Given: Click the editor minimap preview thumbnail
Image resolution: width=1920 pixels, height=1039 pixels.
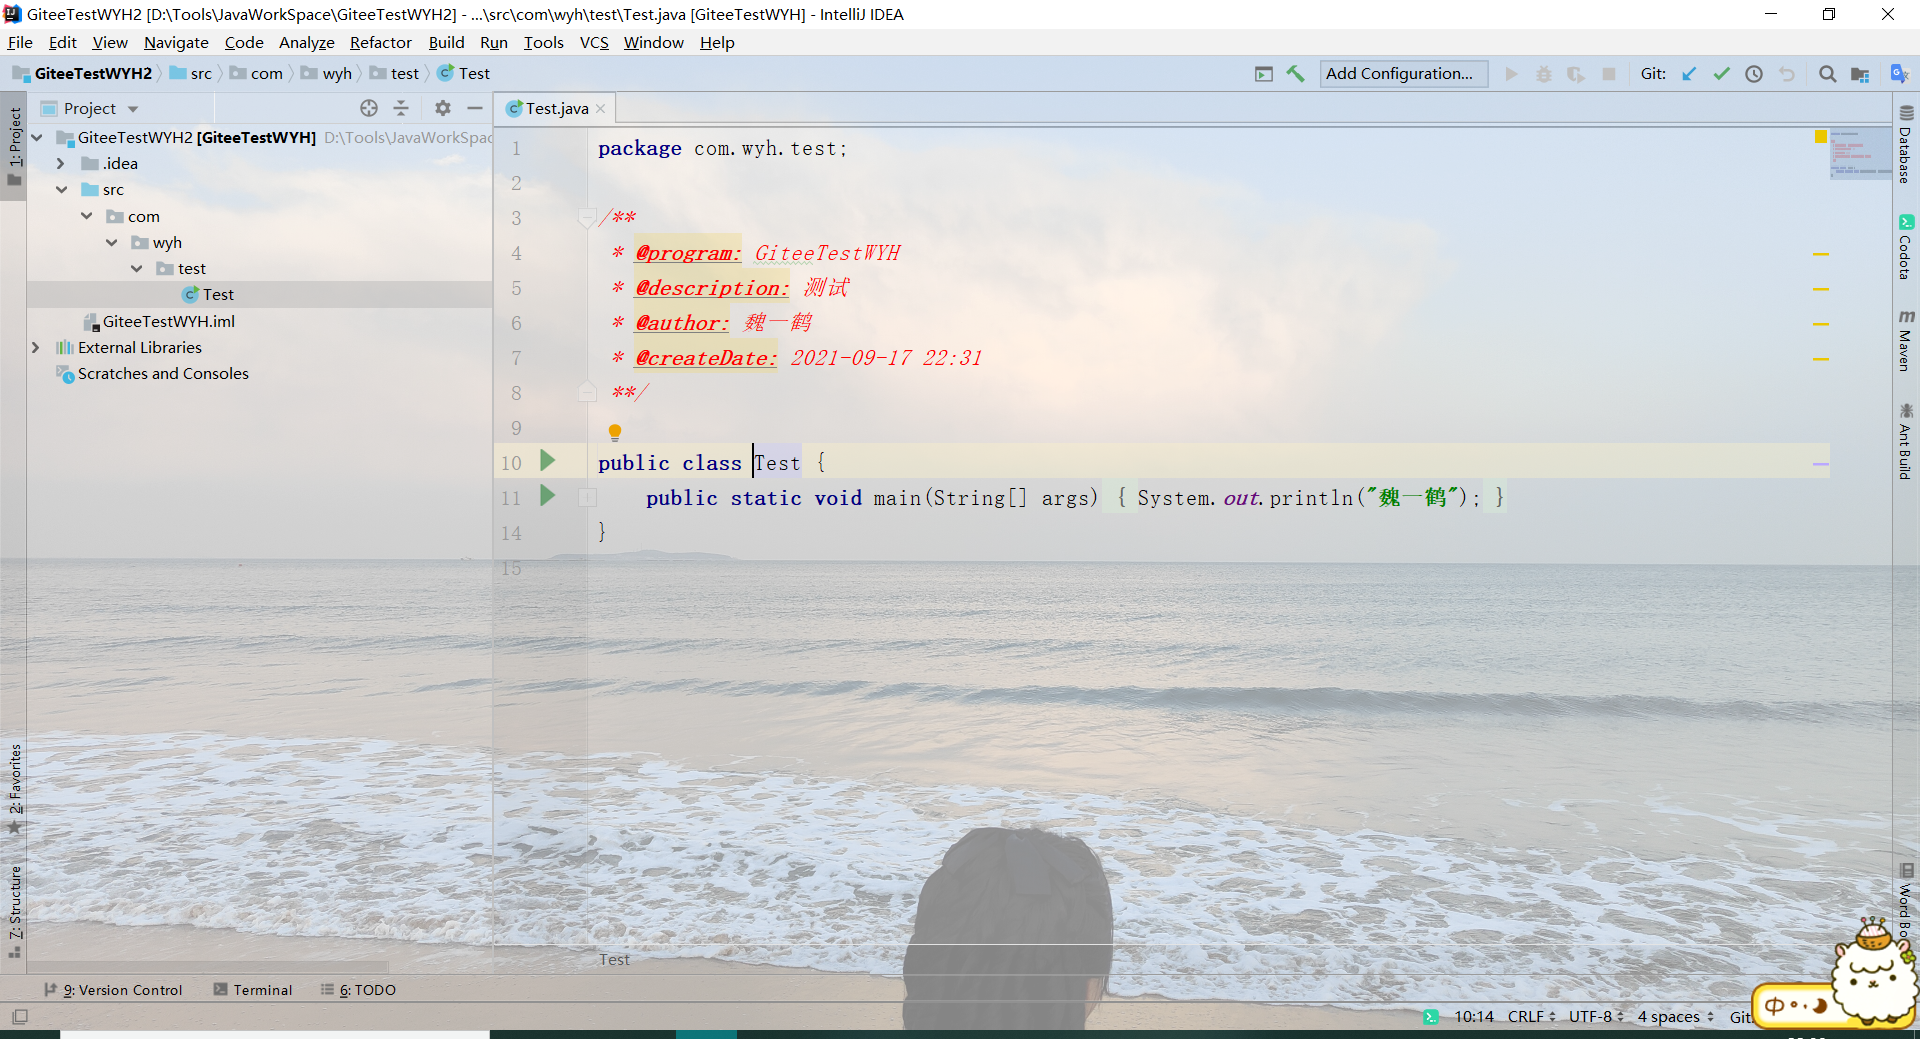Looking at the screenshot, I should pyautogui.click(x=1860, y=154).
